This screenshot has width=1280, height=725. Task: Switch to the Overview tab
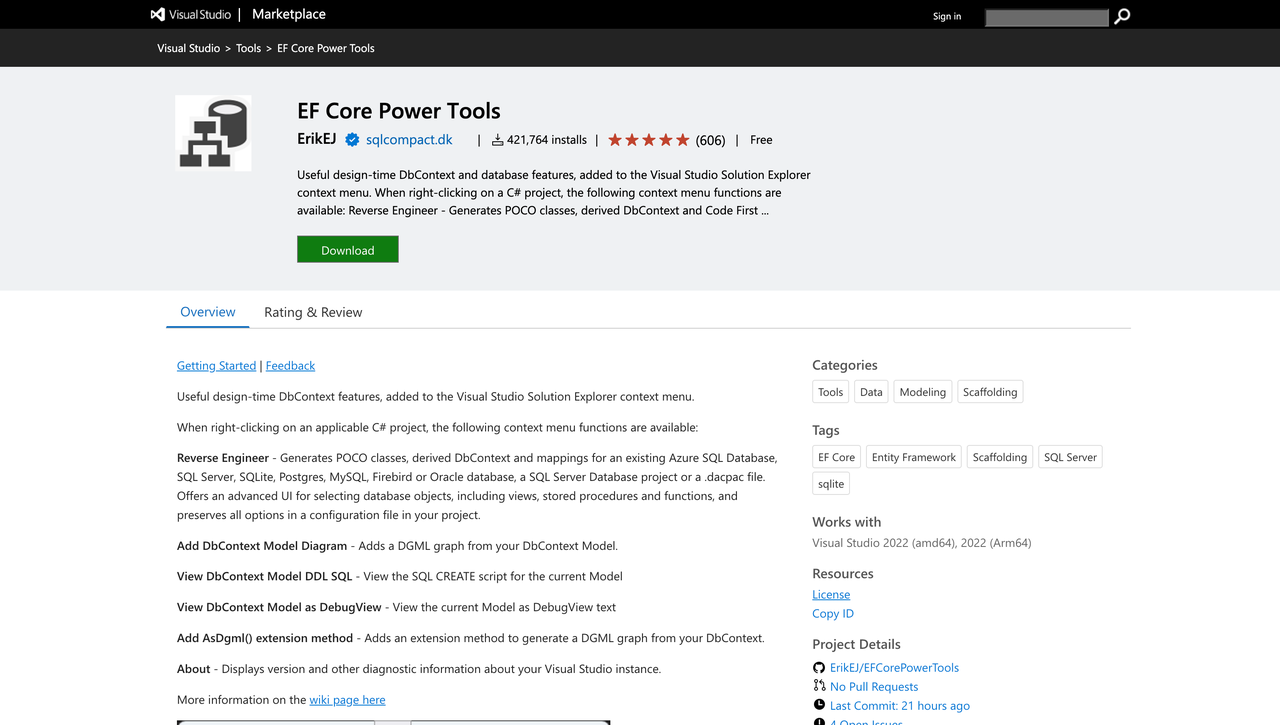coord(208,312)
